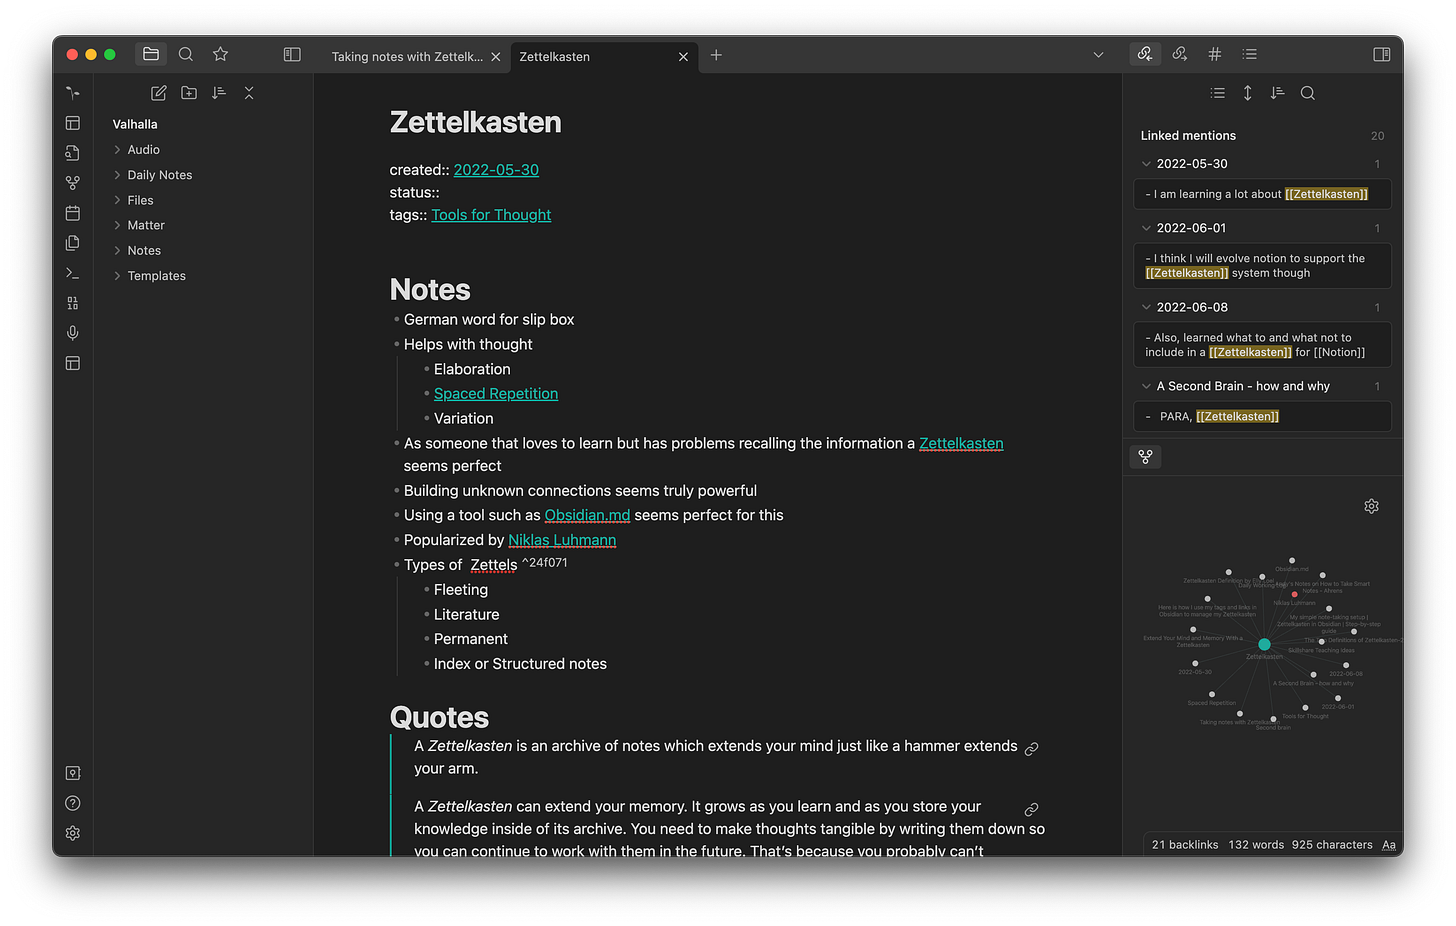Image resolution: width=1456 pixels, height=926 pixels.
Task: Show search filter in backlinks pane
Action: tap(1308, 93)
